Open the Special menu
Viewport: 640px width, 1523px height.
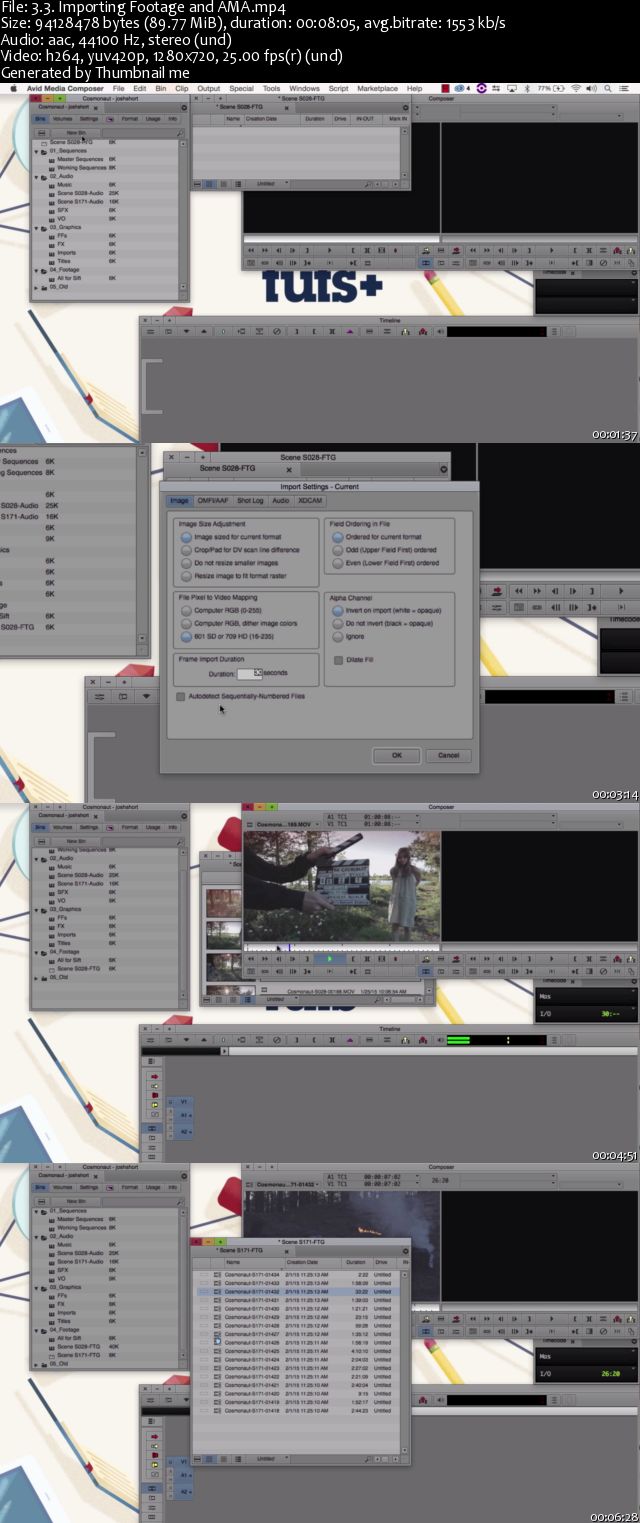[241, 88]
